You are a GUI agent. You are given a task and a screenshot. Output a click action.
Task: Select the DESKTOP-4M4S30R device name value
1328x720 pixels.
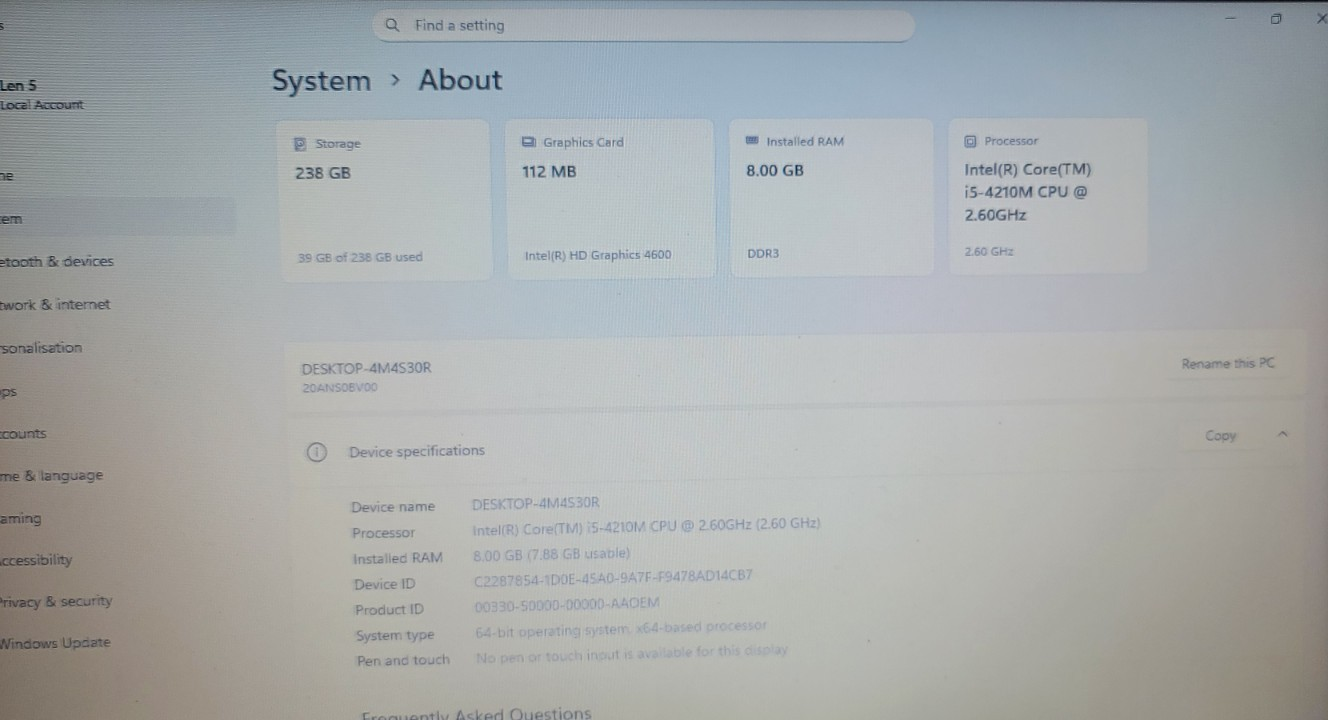[536, 503]
